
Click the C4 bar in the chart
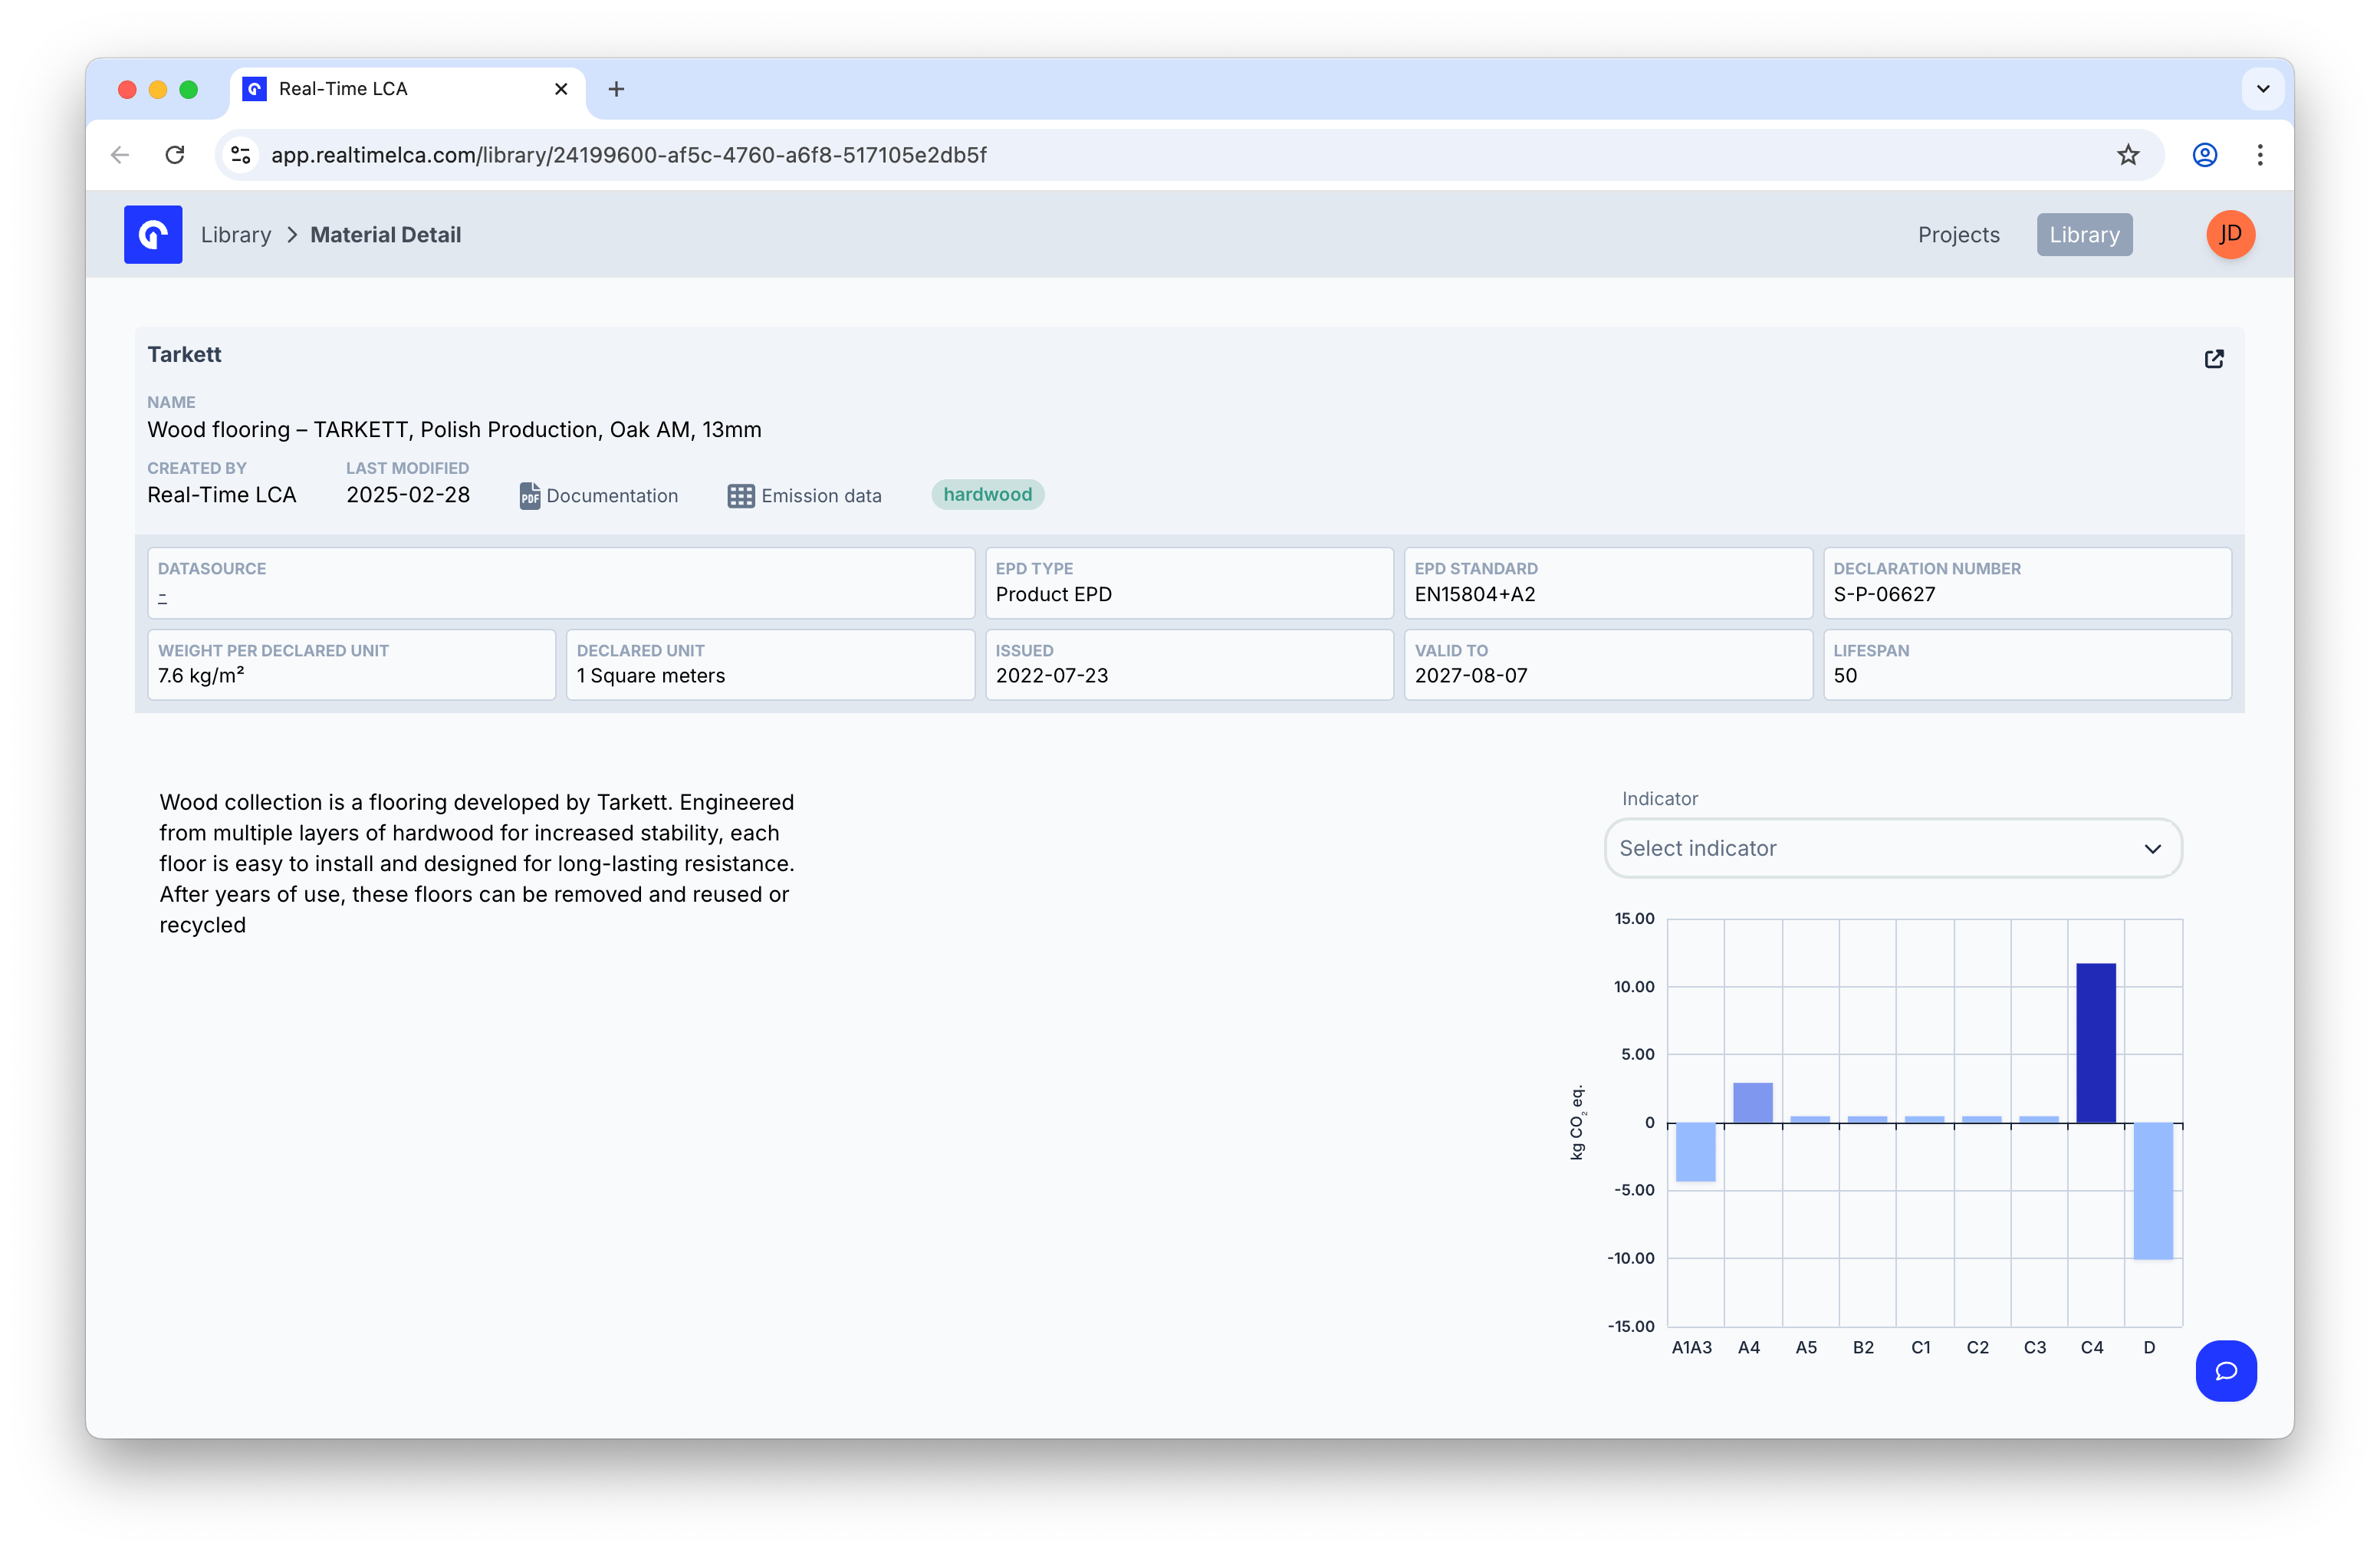point(2096,1043)
